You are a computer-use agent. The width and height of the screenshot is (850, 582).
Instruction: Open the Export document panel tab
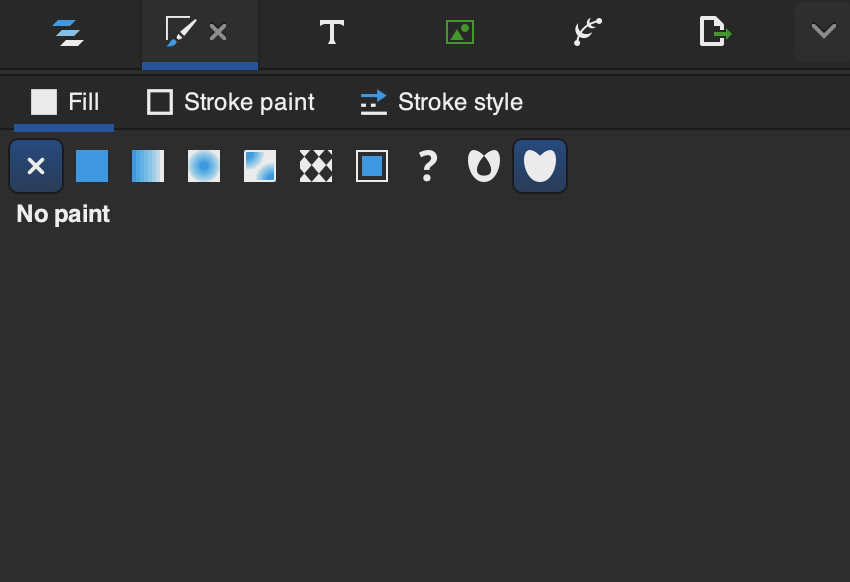tap(714, 33)
